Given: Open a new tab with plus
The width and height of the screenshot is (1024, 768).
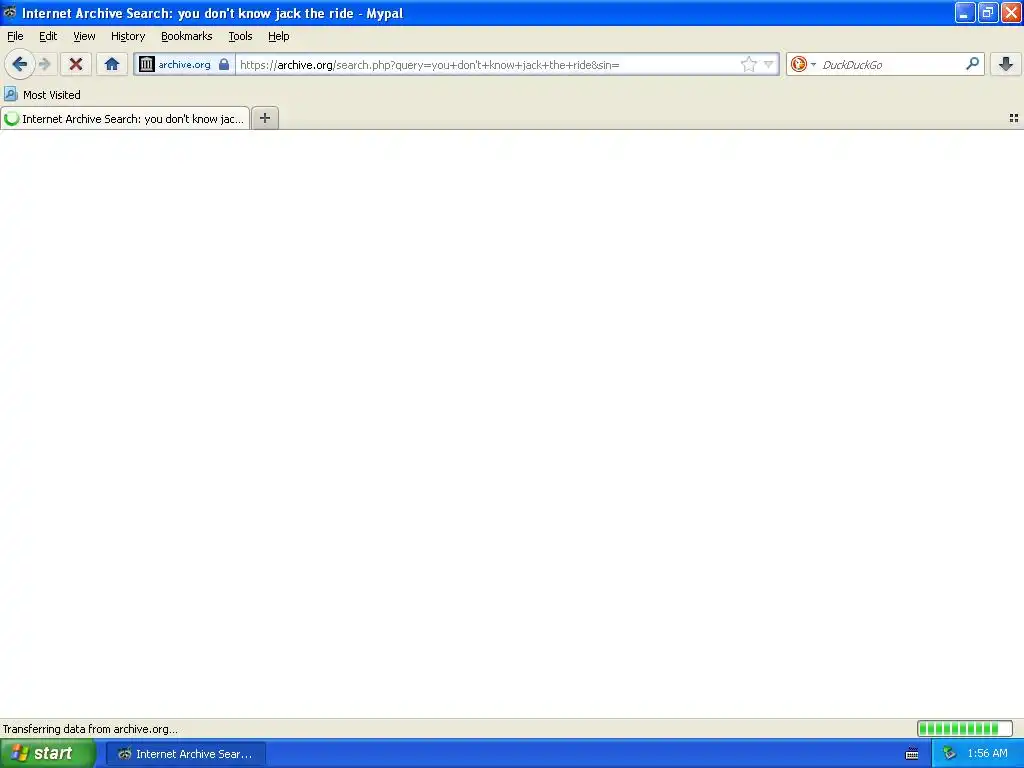Looking at the screenshot, I should 265,118.
